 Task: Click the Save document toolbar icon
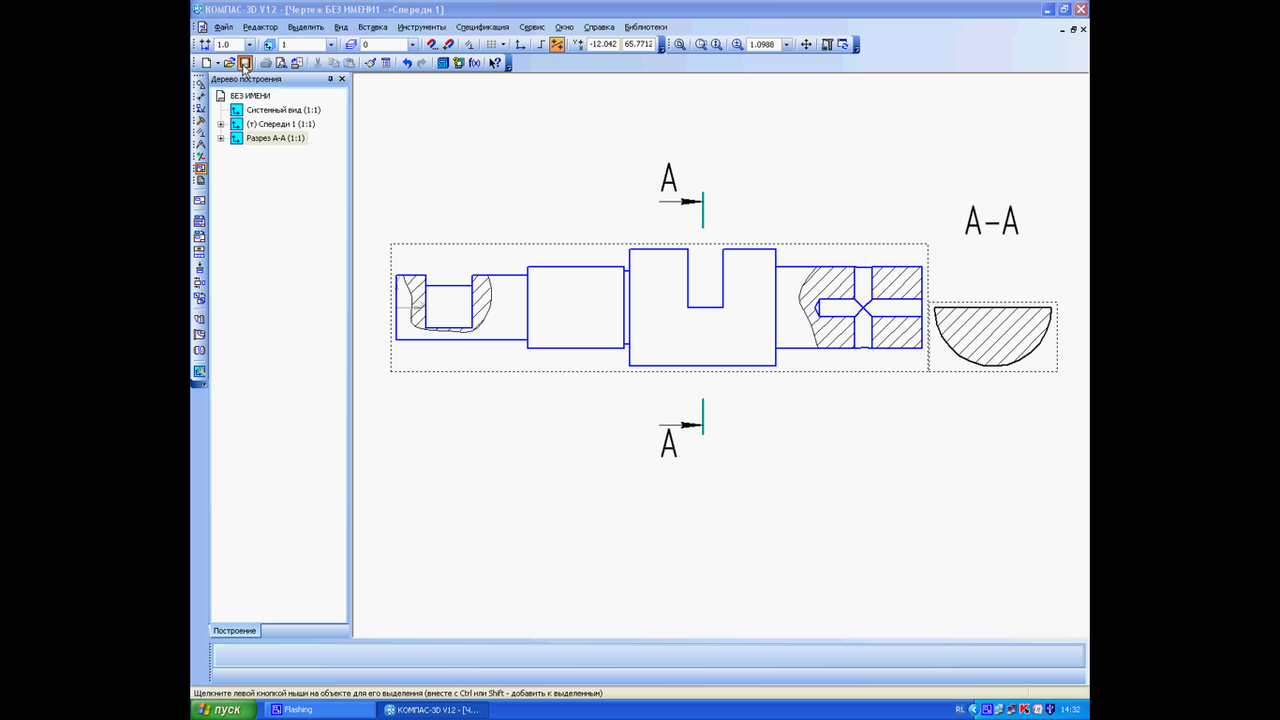point(245,63)
